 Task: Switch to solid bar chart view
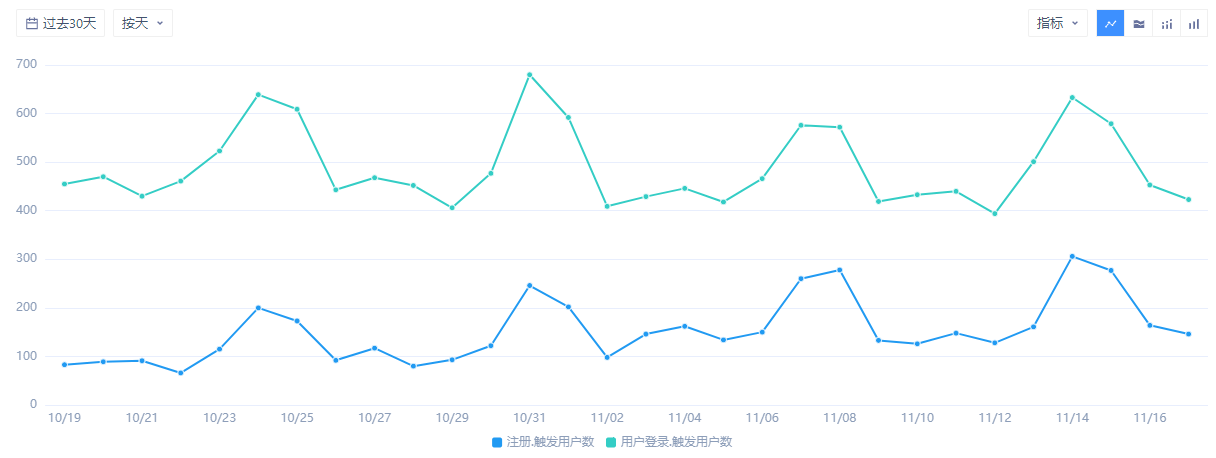(x=1194, y=23)
